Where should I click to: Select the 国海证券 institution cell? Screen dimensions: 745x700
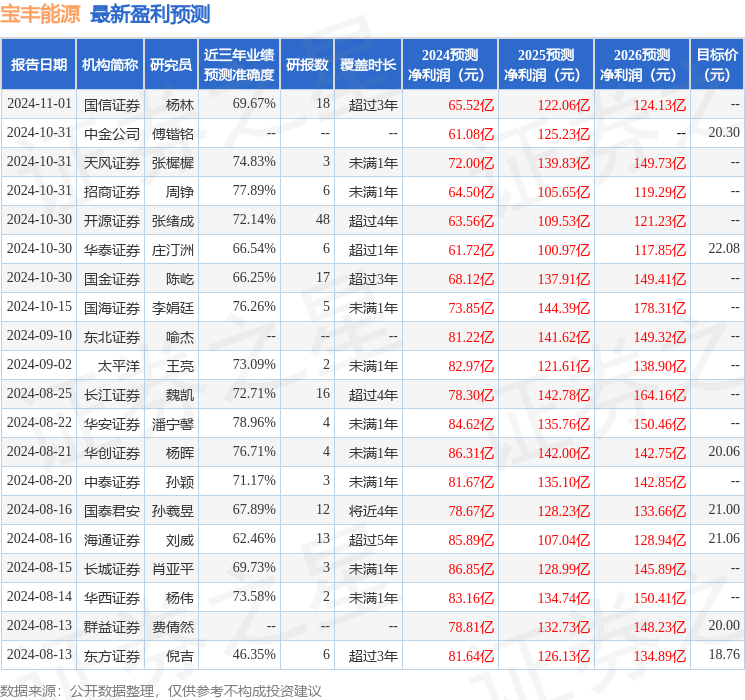point(112,308)
